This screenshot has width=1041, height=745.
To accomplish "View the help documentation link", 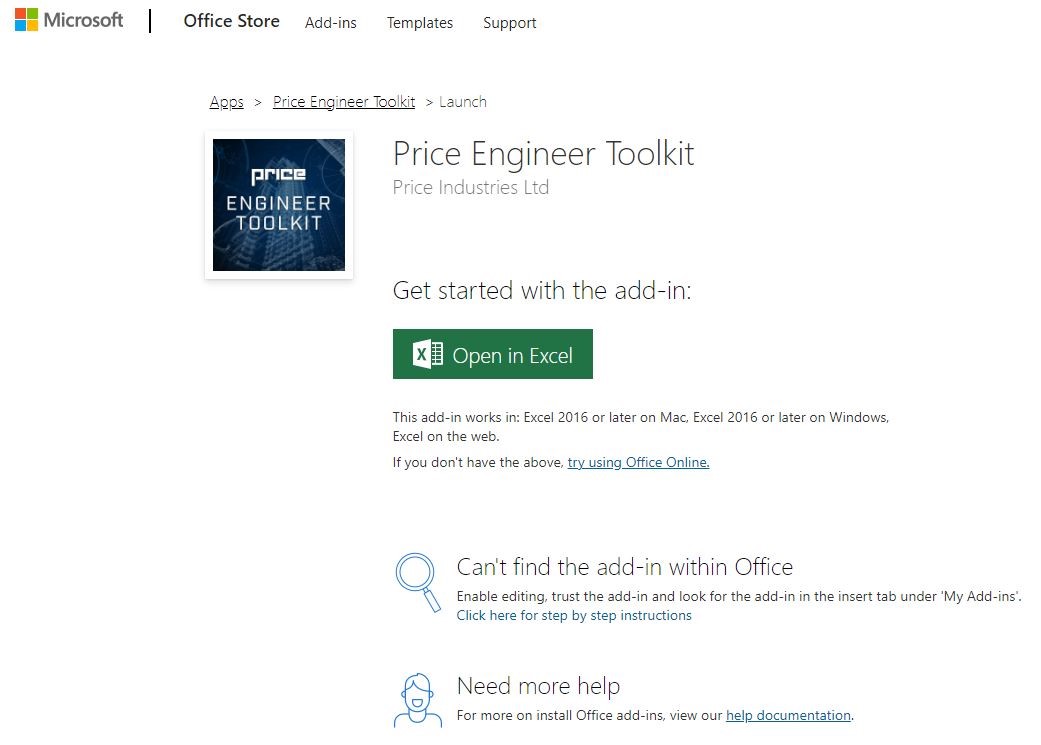I will (788, 715).
